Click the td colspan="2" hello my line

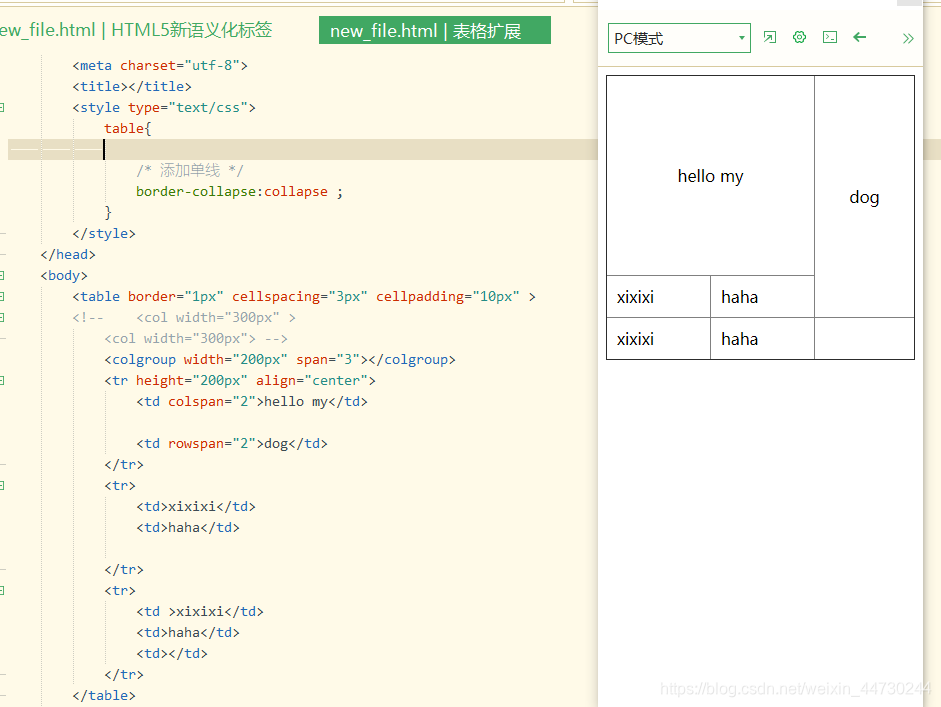pyautogui.click(x=251, y=402)
